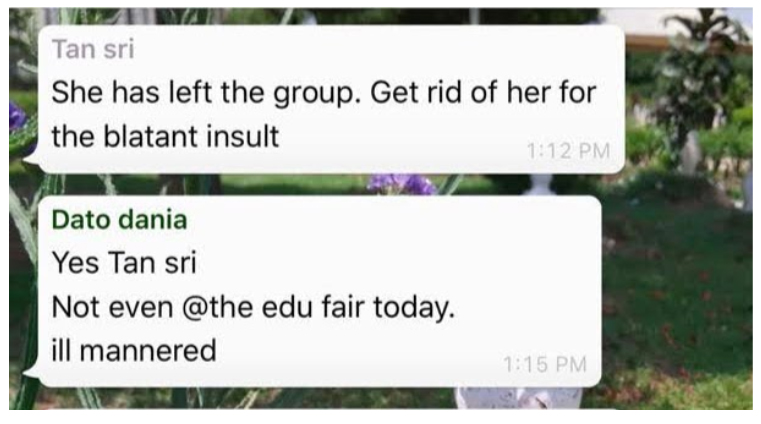Tap the dark plant in wallpaper corner
This screenshot has height=424, width=761.
(x=699, y=73)
